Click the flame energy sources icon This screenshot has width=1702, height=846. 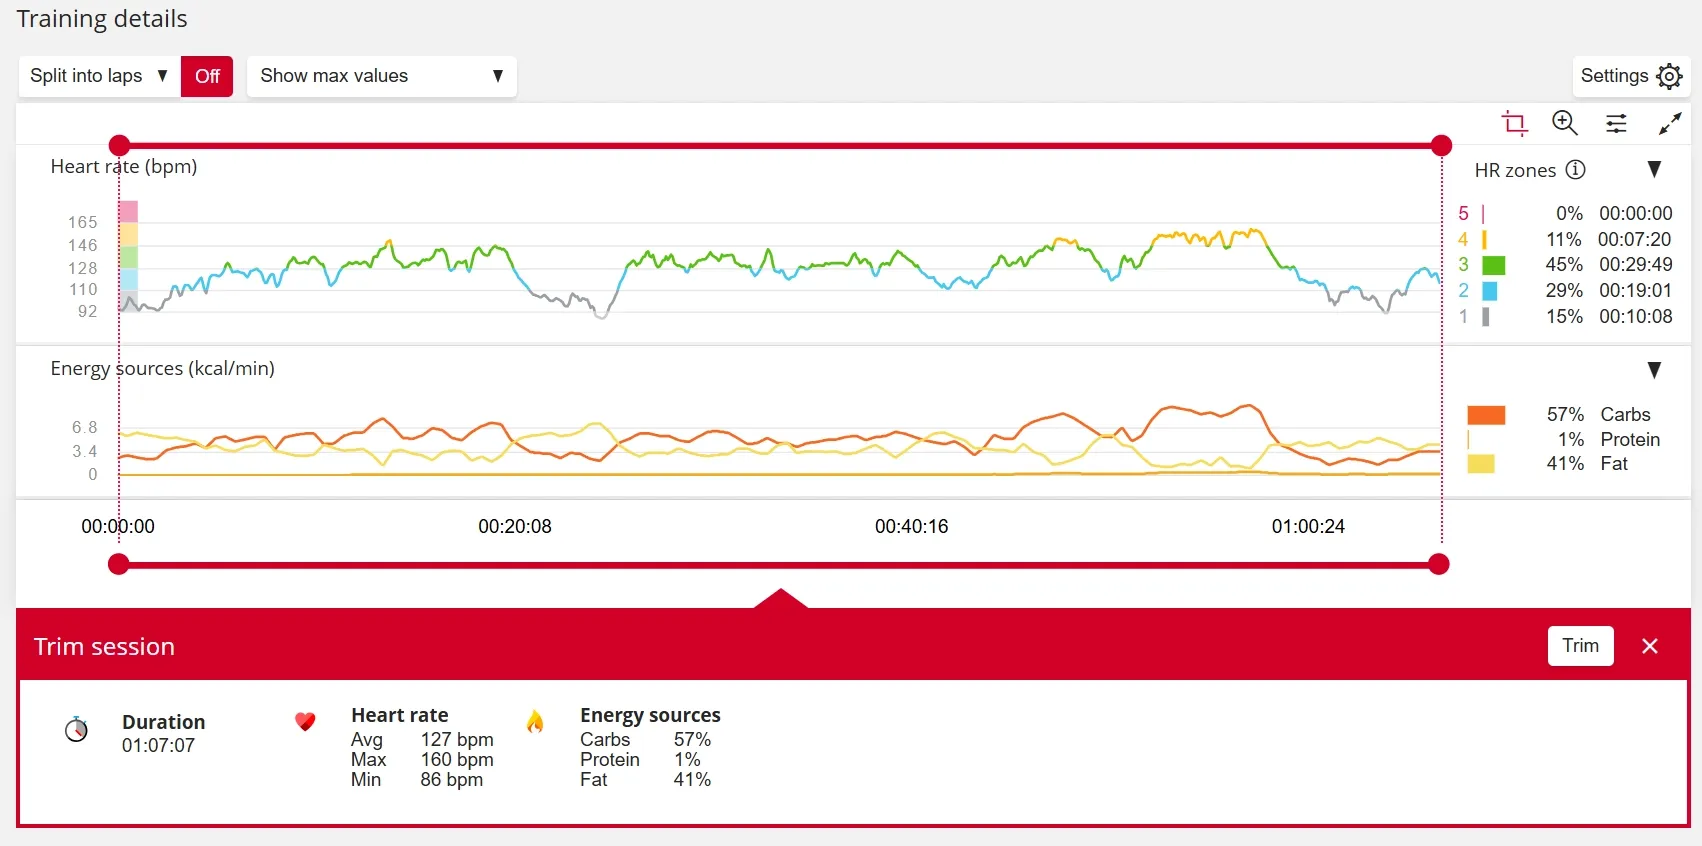(x=535, y=721)
